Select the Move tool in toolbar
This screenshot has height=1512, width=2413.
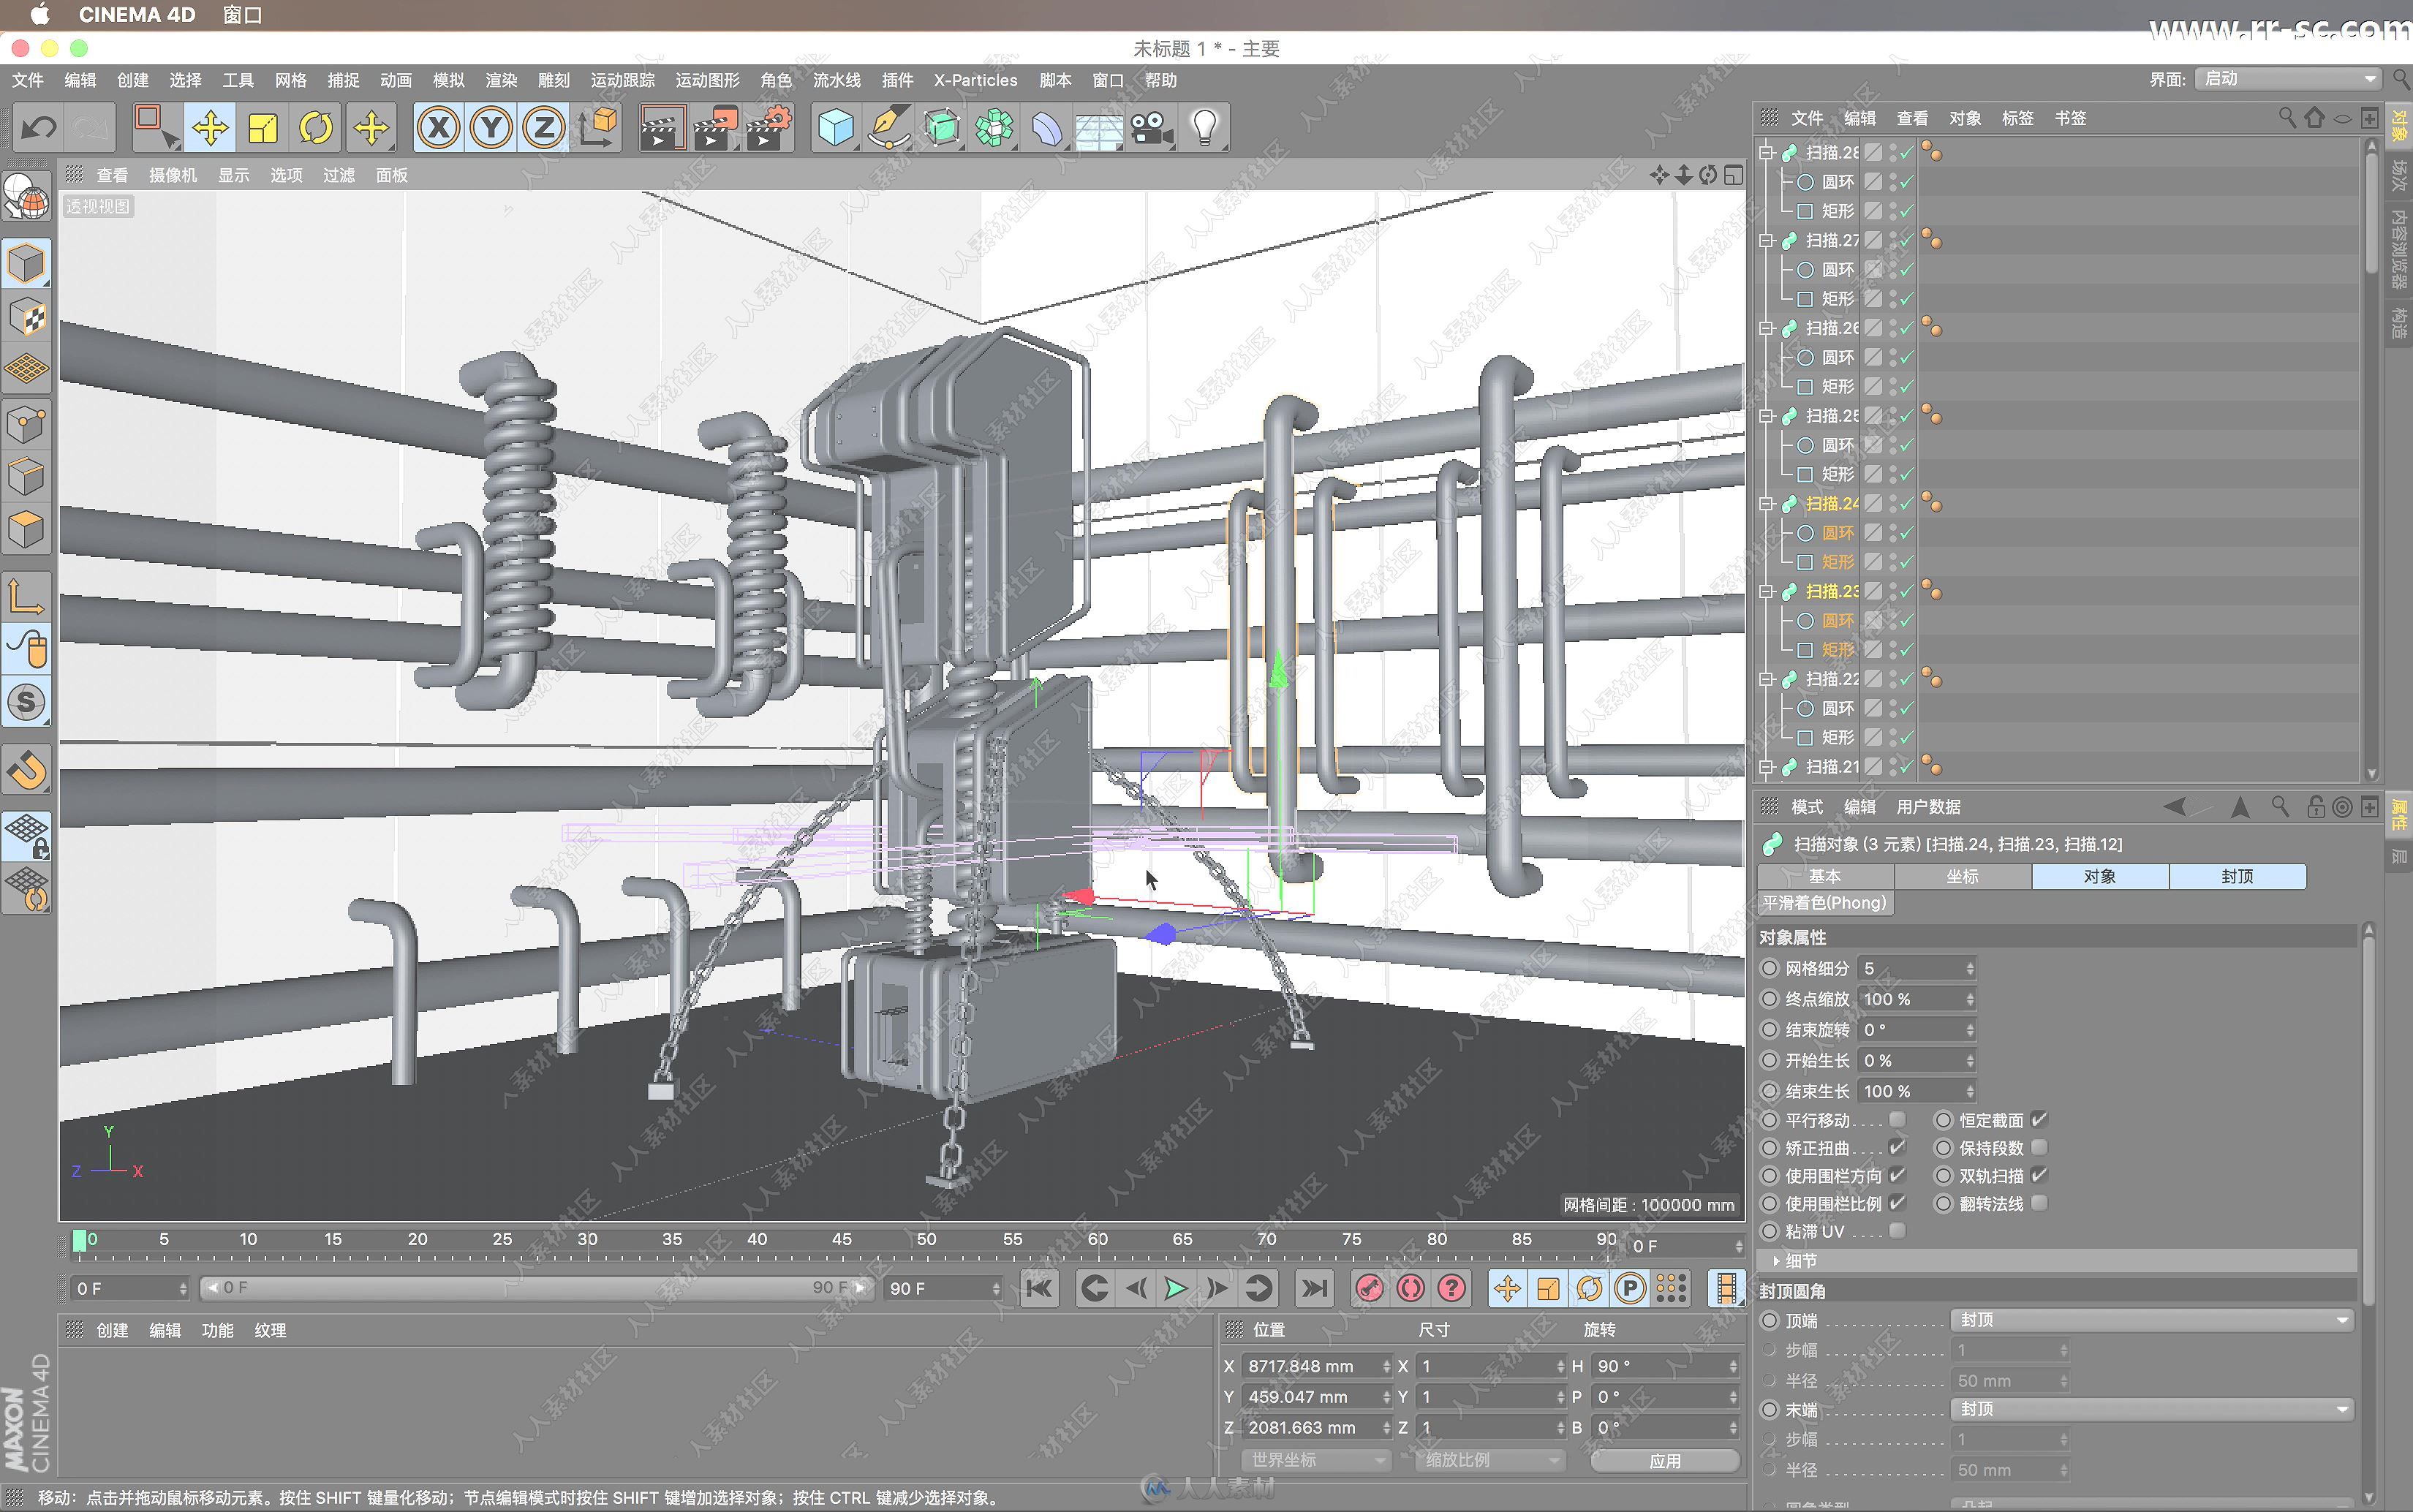coord(209,126)
